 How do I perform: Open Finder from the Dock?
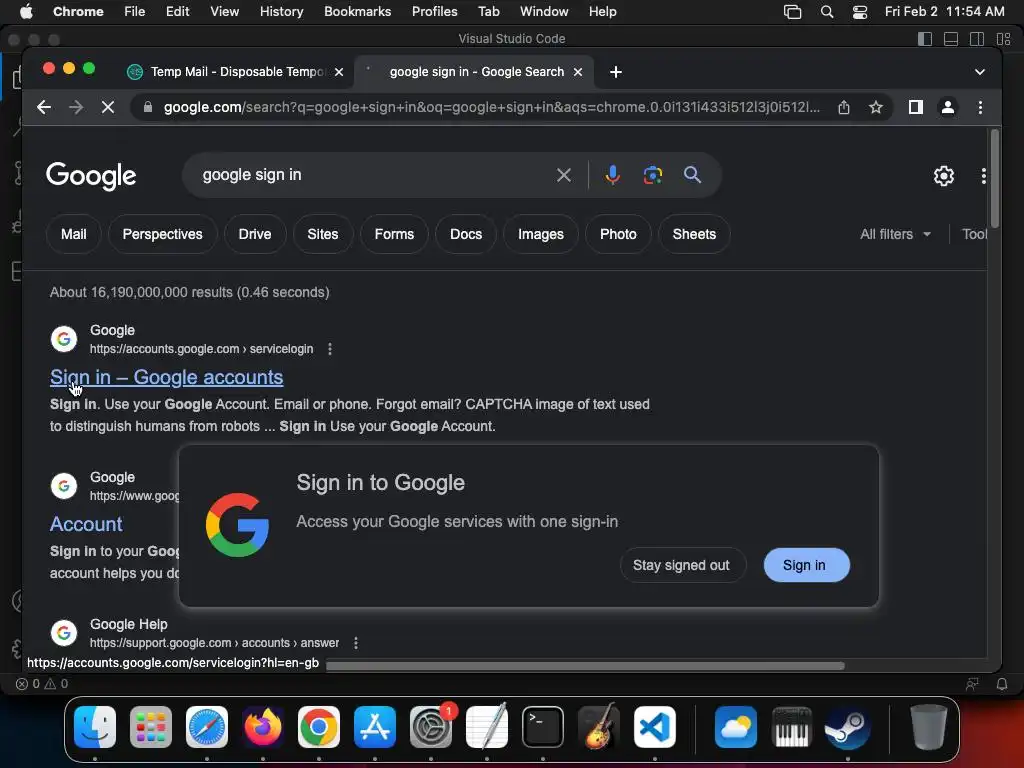[x=95, y=727]
